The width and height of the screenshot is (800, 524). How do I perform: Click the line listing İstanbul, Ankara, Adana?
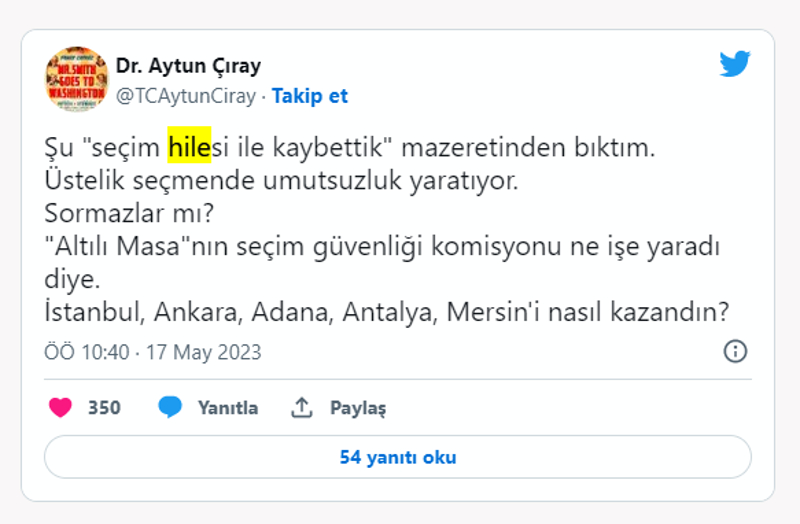[386, 313]
